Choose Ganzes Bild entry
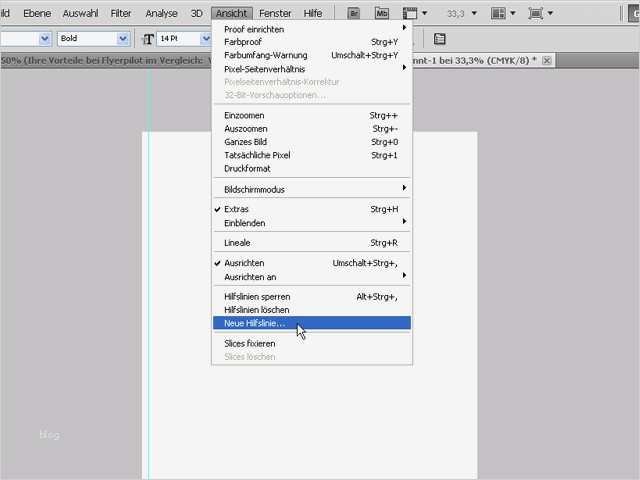This screenshot has width=640, height=480. click(312, 142)
